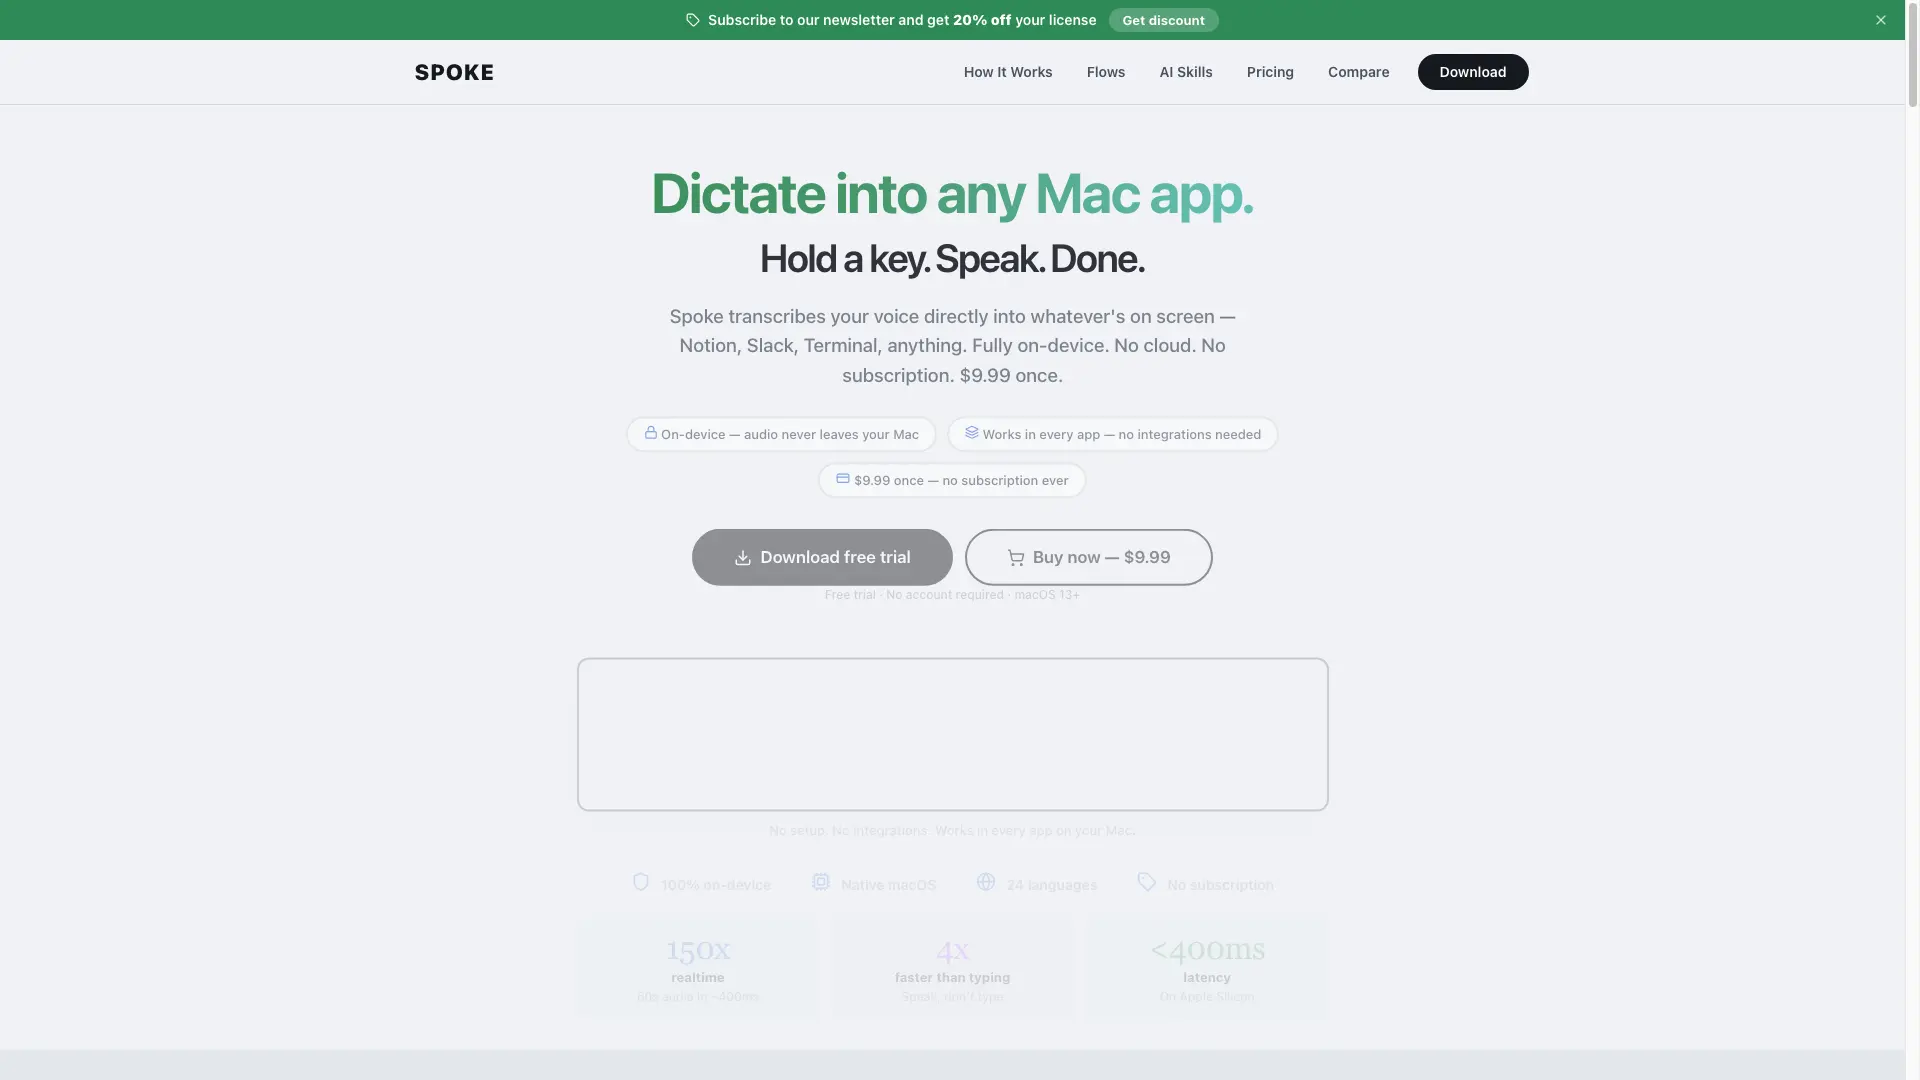
Task: Click the "4x faster than typing" stat card
Action: [x=953, y=969]
